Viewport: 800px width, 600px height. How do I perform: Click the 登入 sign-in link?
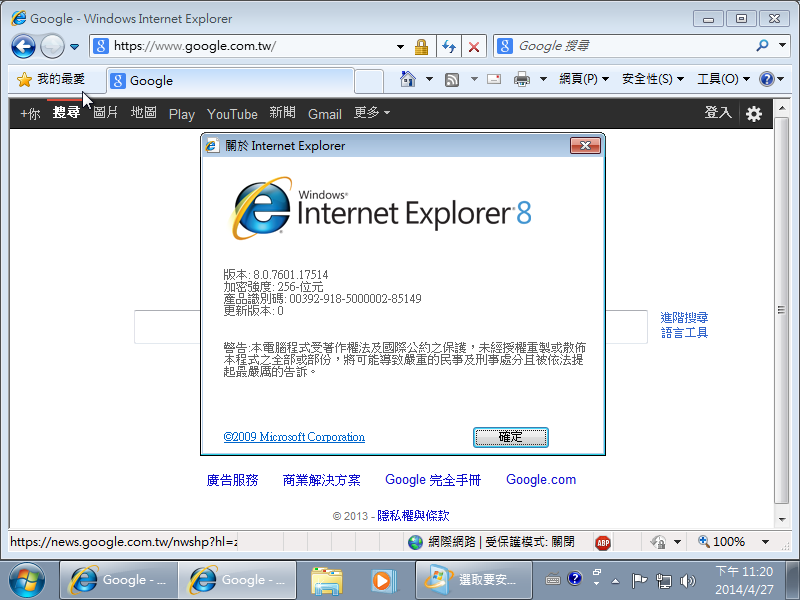[718, 113]
